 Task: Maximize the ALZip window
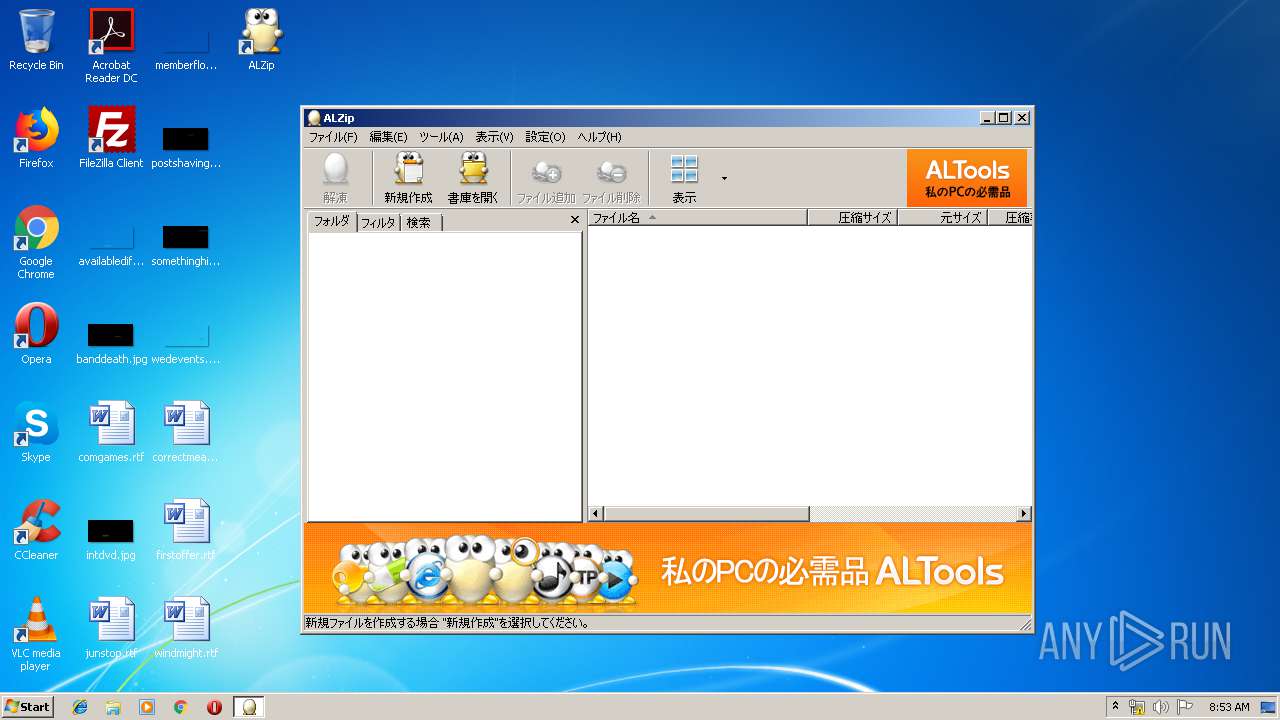tap(1004, 118)
